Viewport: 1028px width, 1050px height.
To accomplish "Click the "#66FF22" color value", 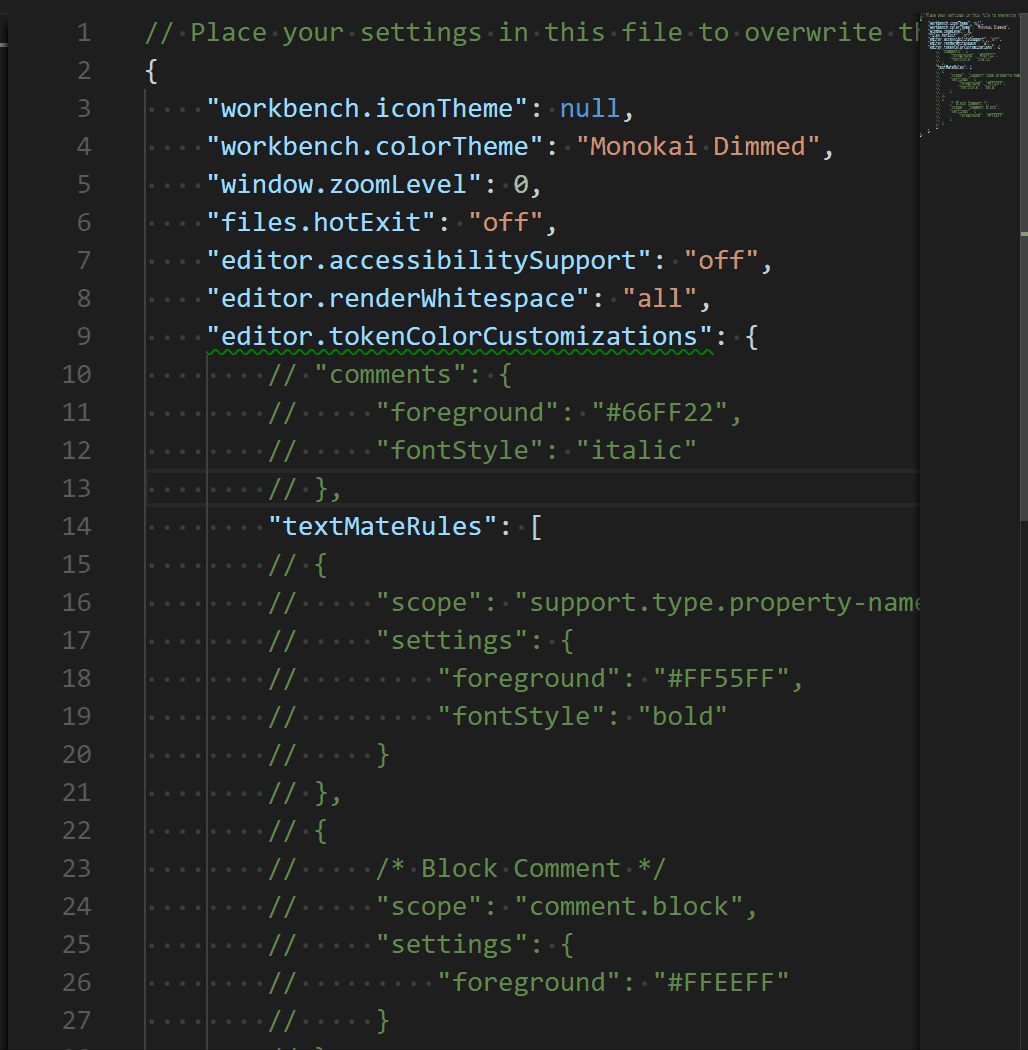I will (x=659, y=413).
